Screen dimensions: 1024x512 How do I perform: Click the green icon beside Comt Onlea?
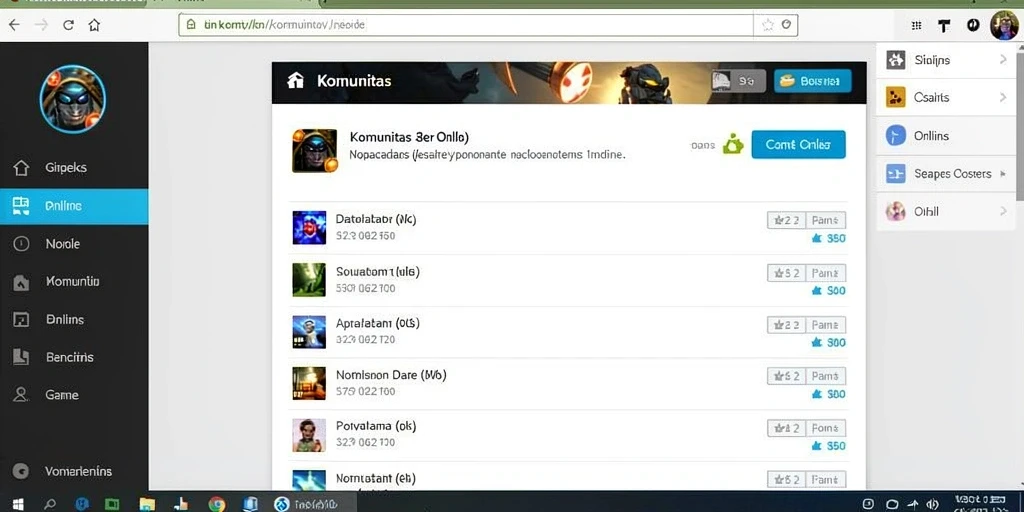tap(733, 144)
